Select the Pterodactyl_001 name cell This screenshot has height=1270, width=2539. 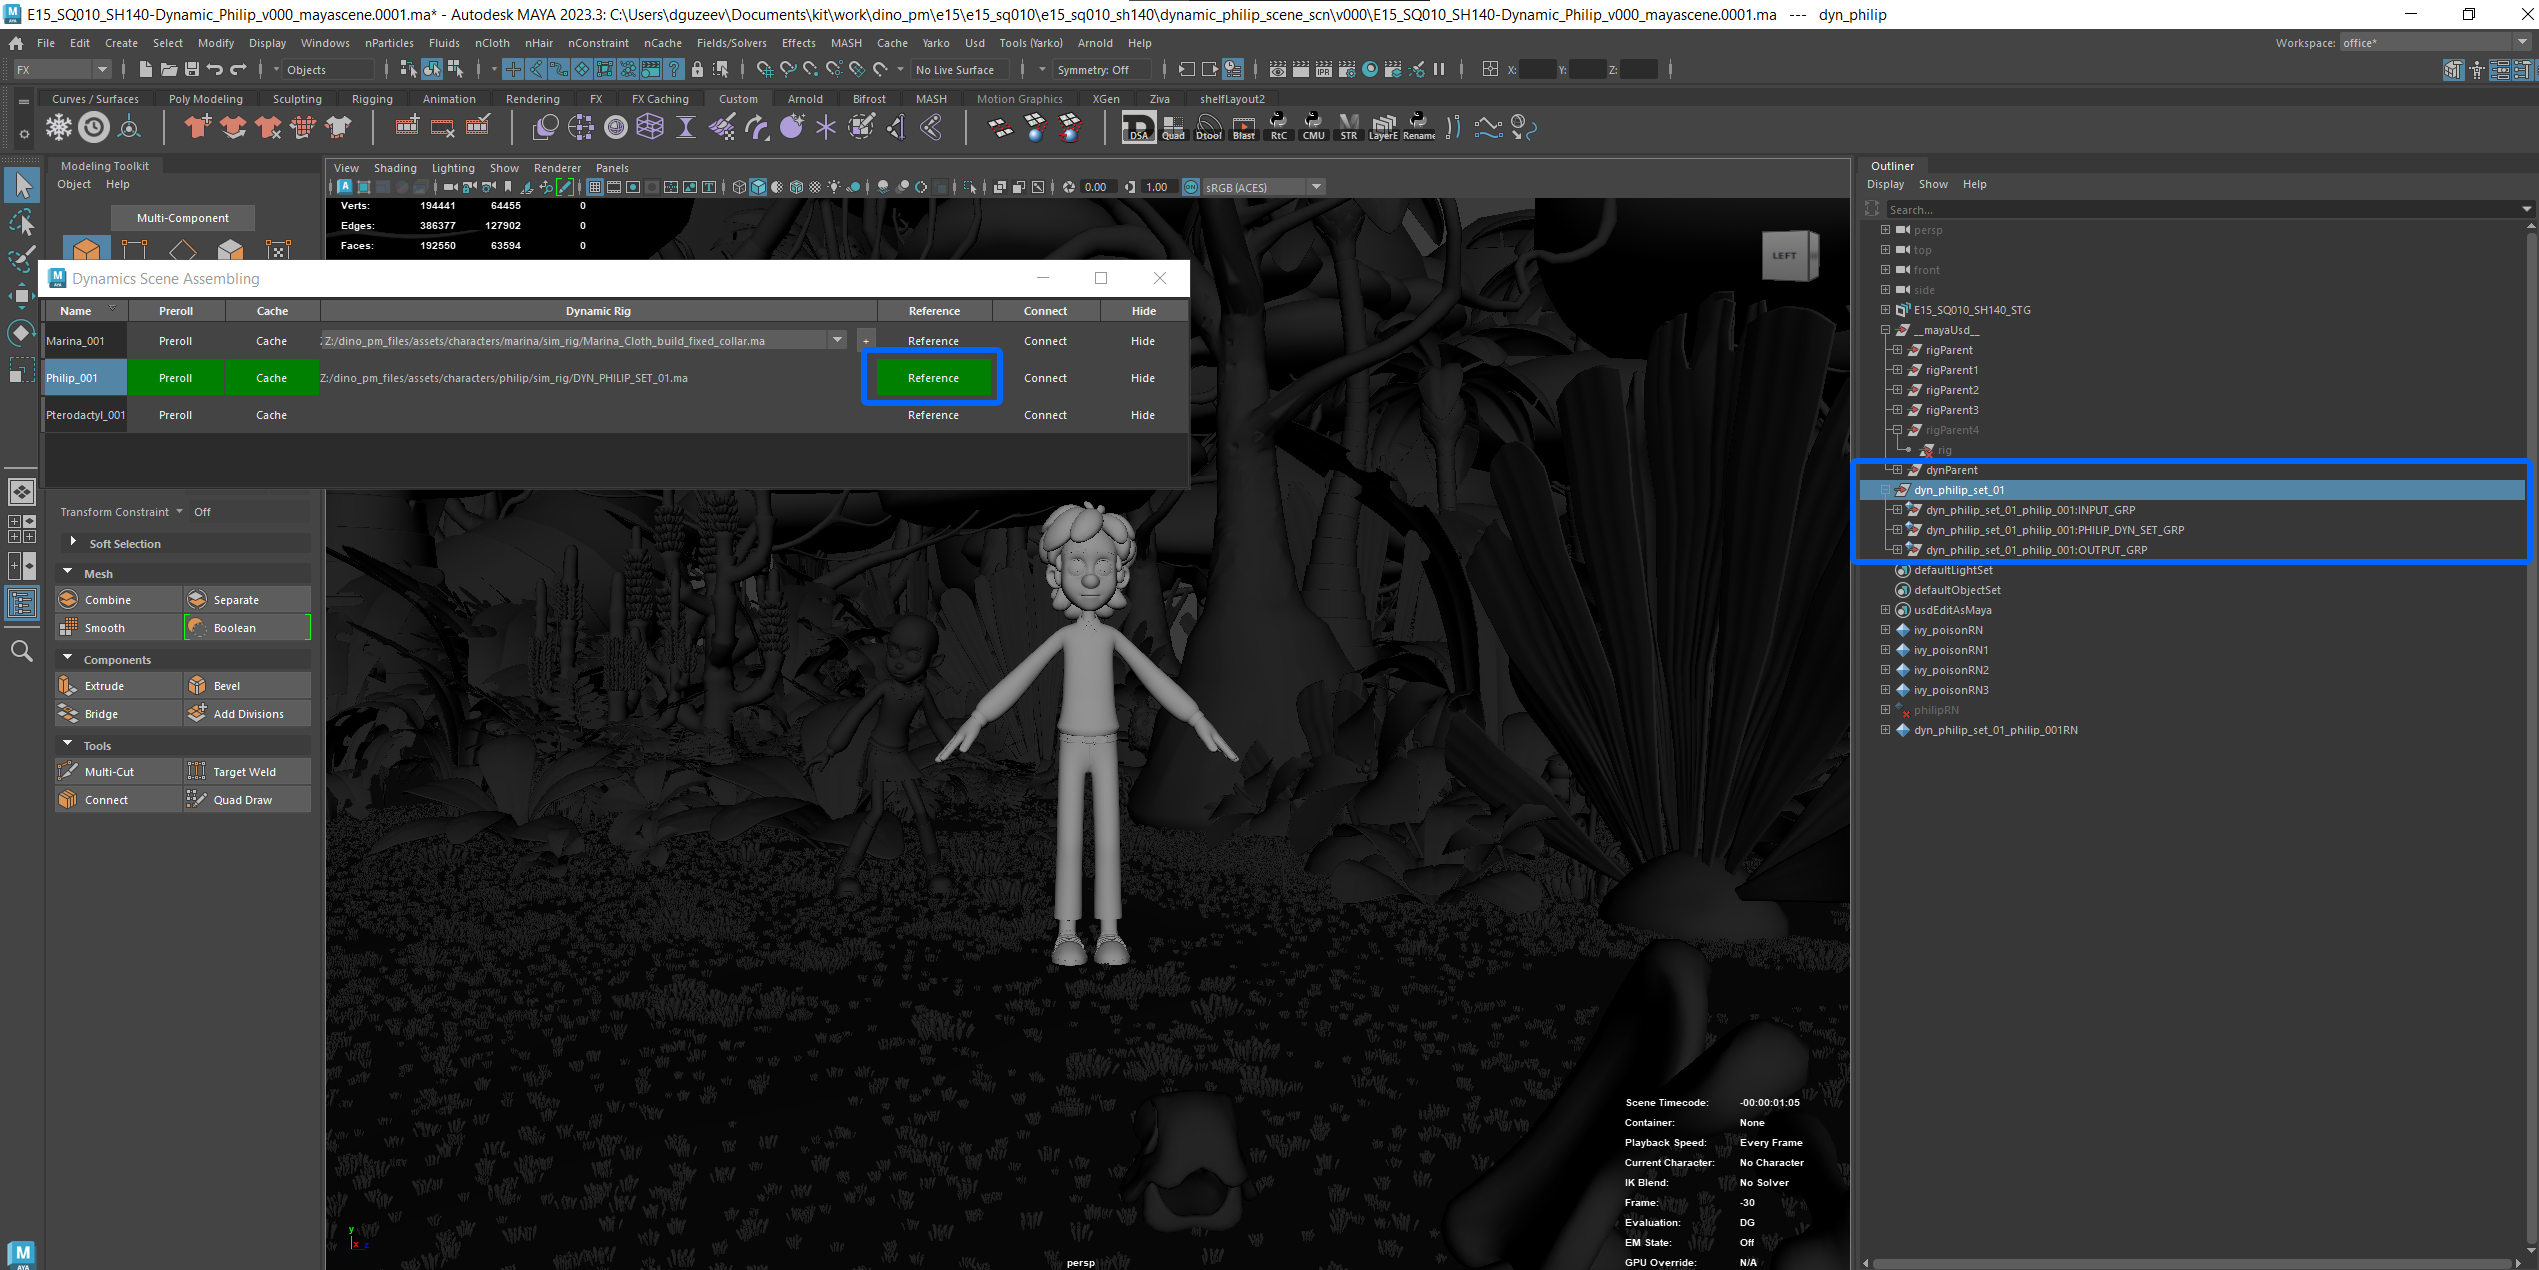click(85, 415)
